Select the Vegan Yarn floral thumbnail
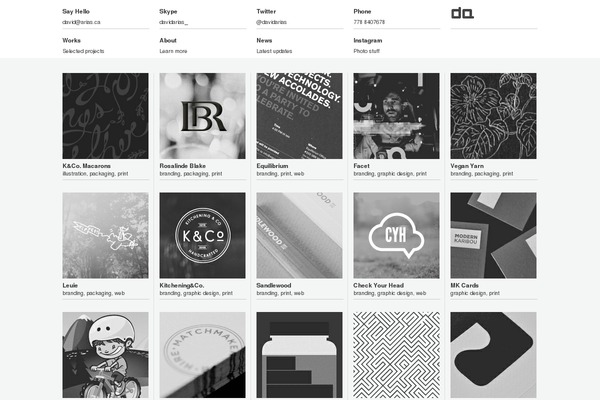The image size is (600, 400). coord(493,116)
